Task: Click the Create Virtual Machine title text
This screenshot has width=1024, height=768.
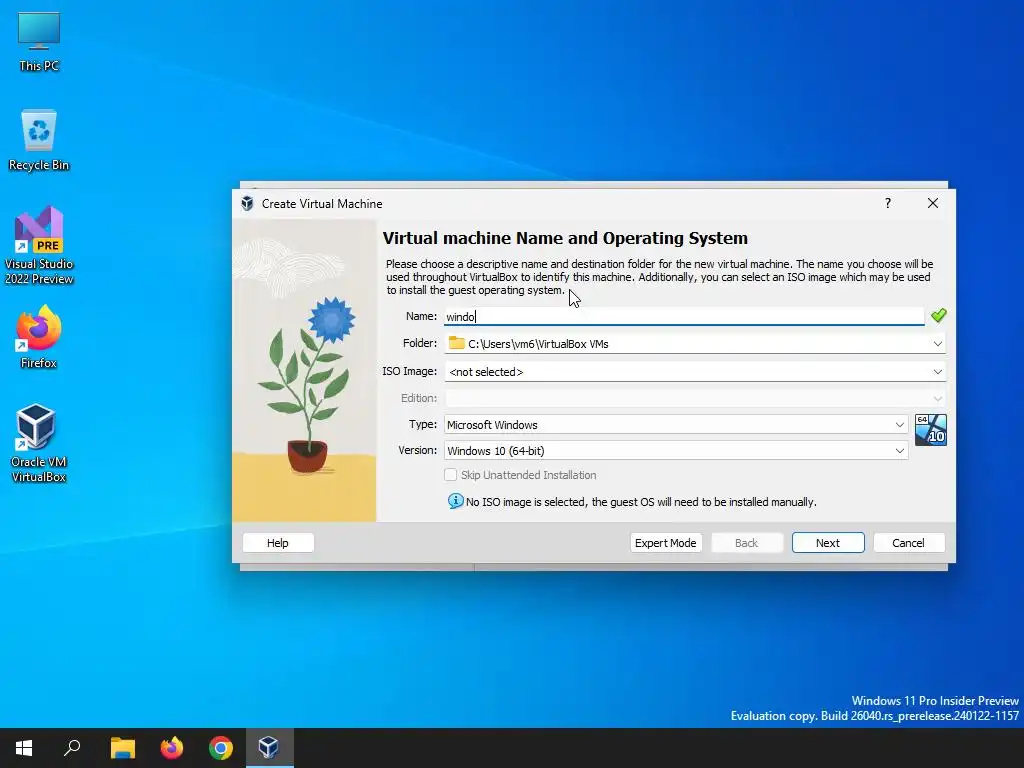Action: 322,204
